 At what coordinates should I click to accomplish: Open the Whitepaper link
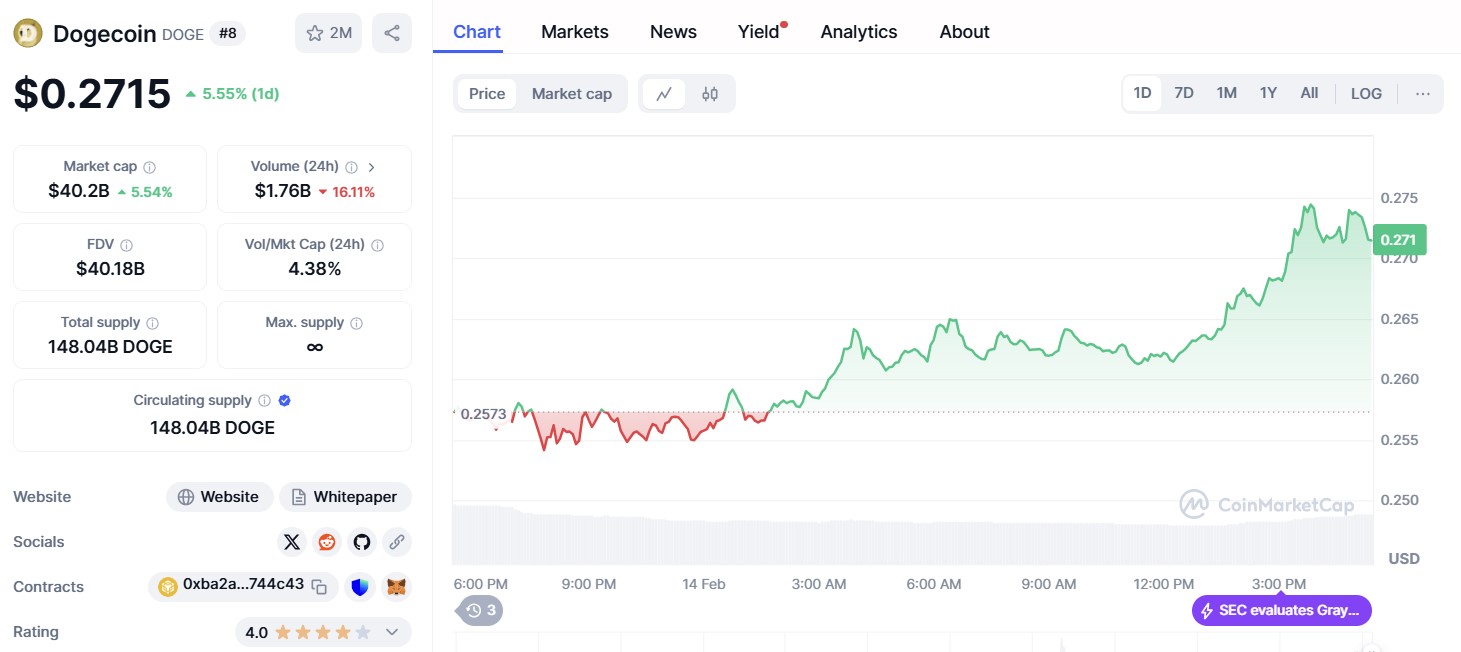pyautogui.click(x=345, y=496)
